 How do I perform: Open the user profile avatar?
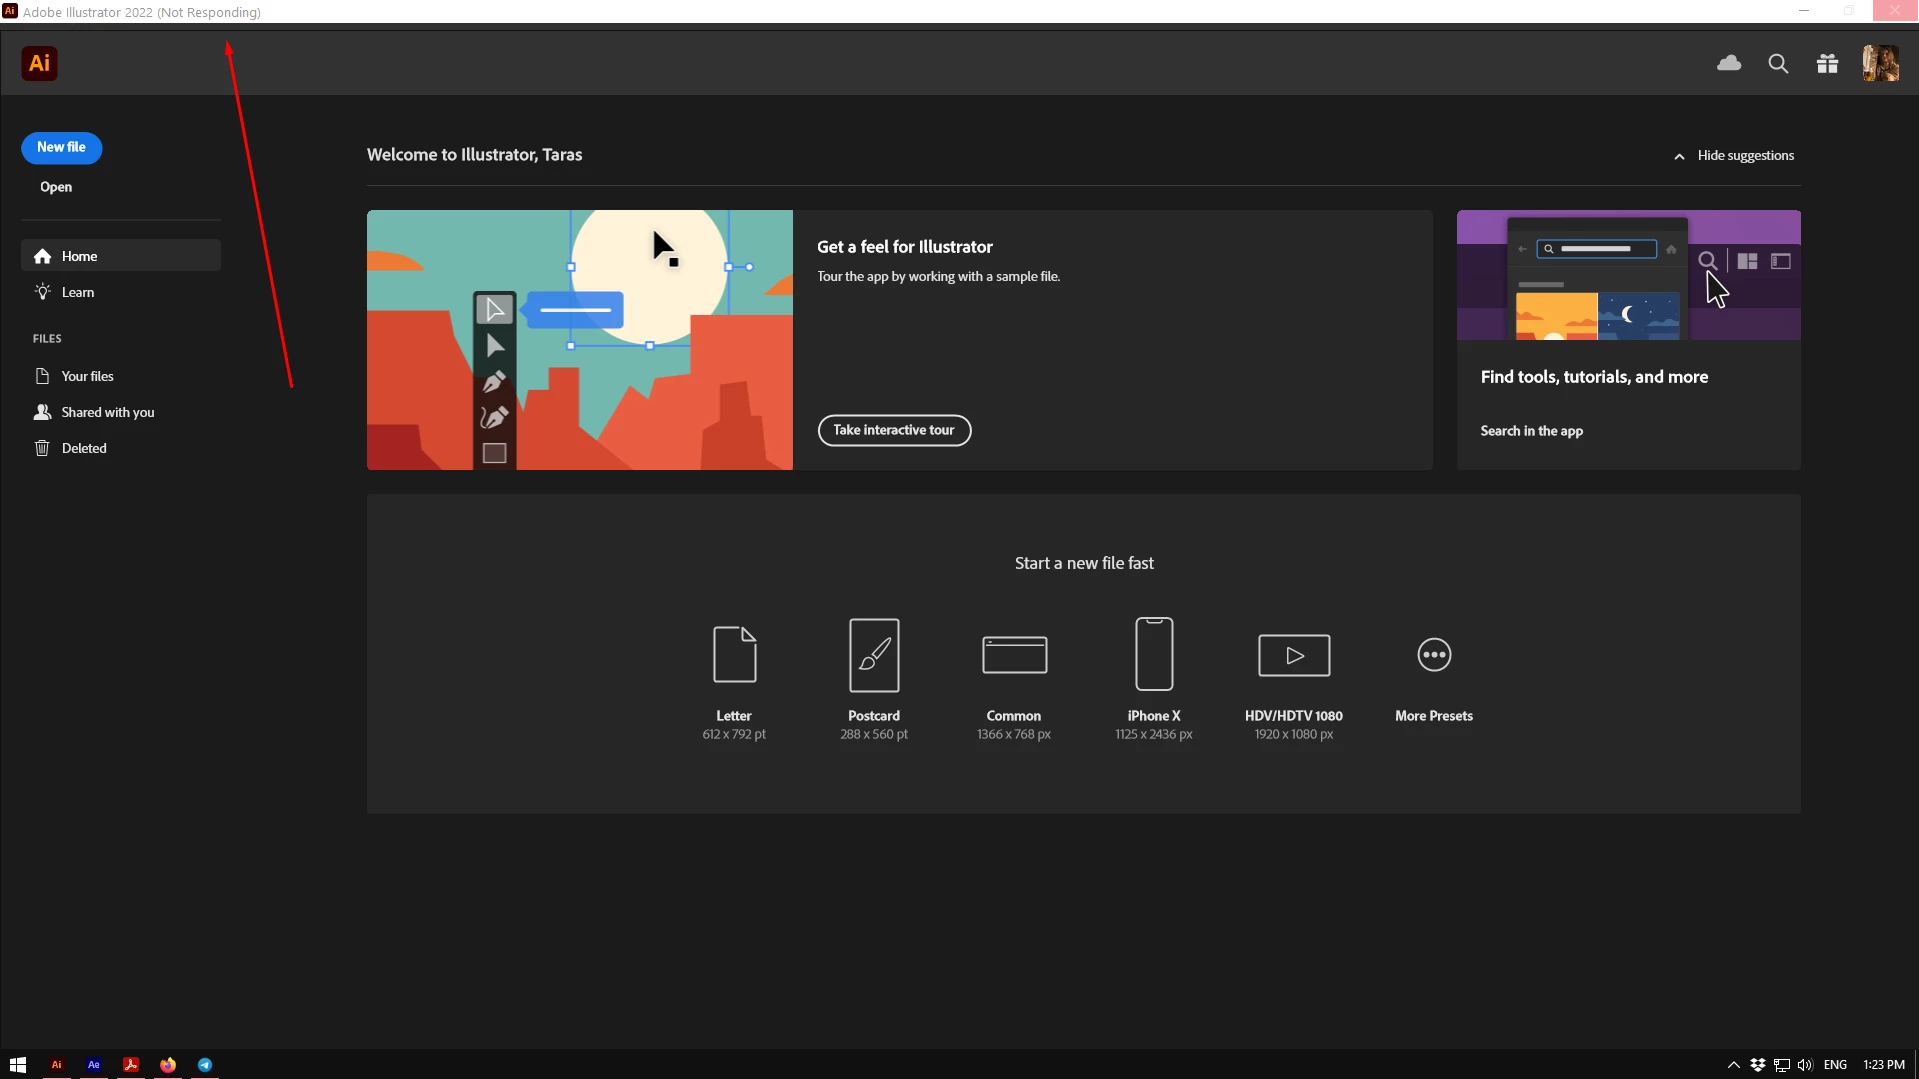pos(1880,63)
